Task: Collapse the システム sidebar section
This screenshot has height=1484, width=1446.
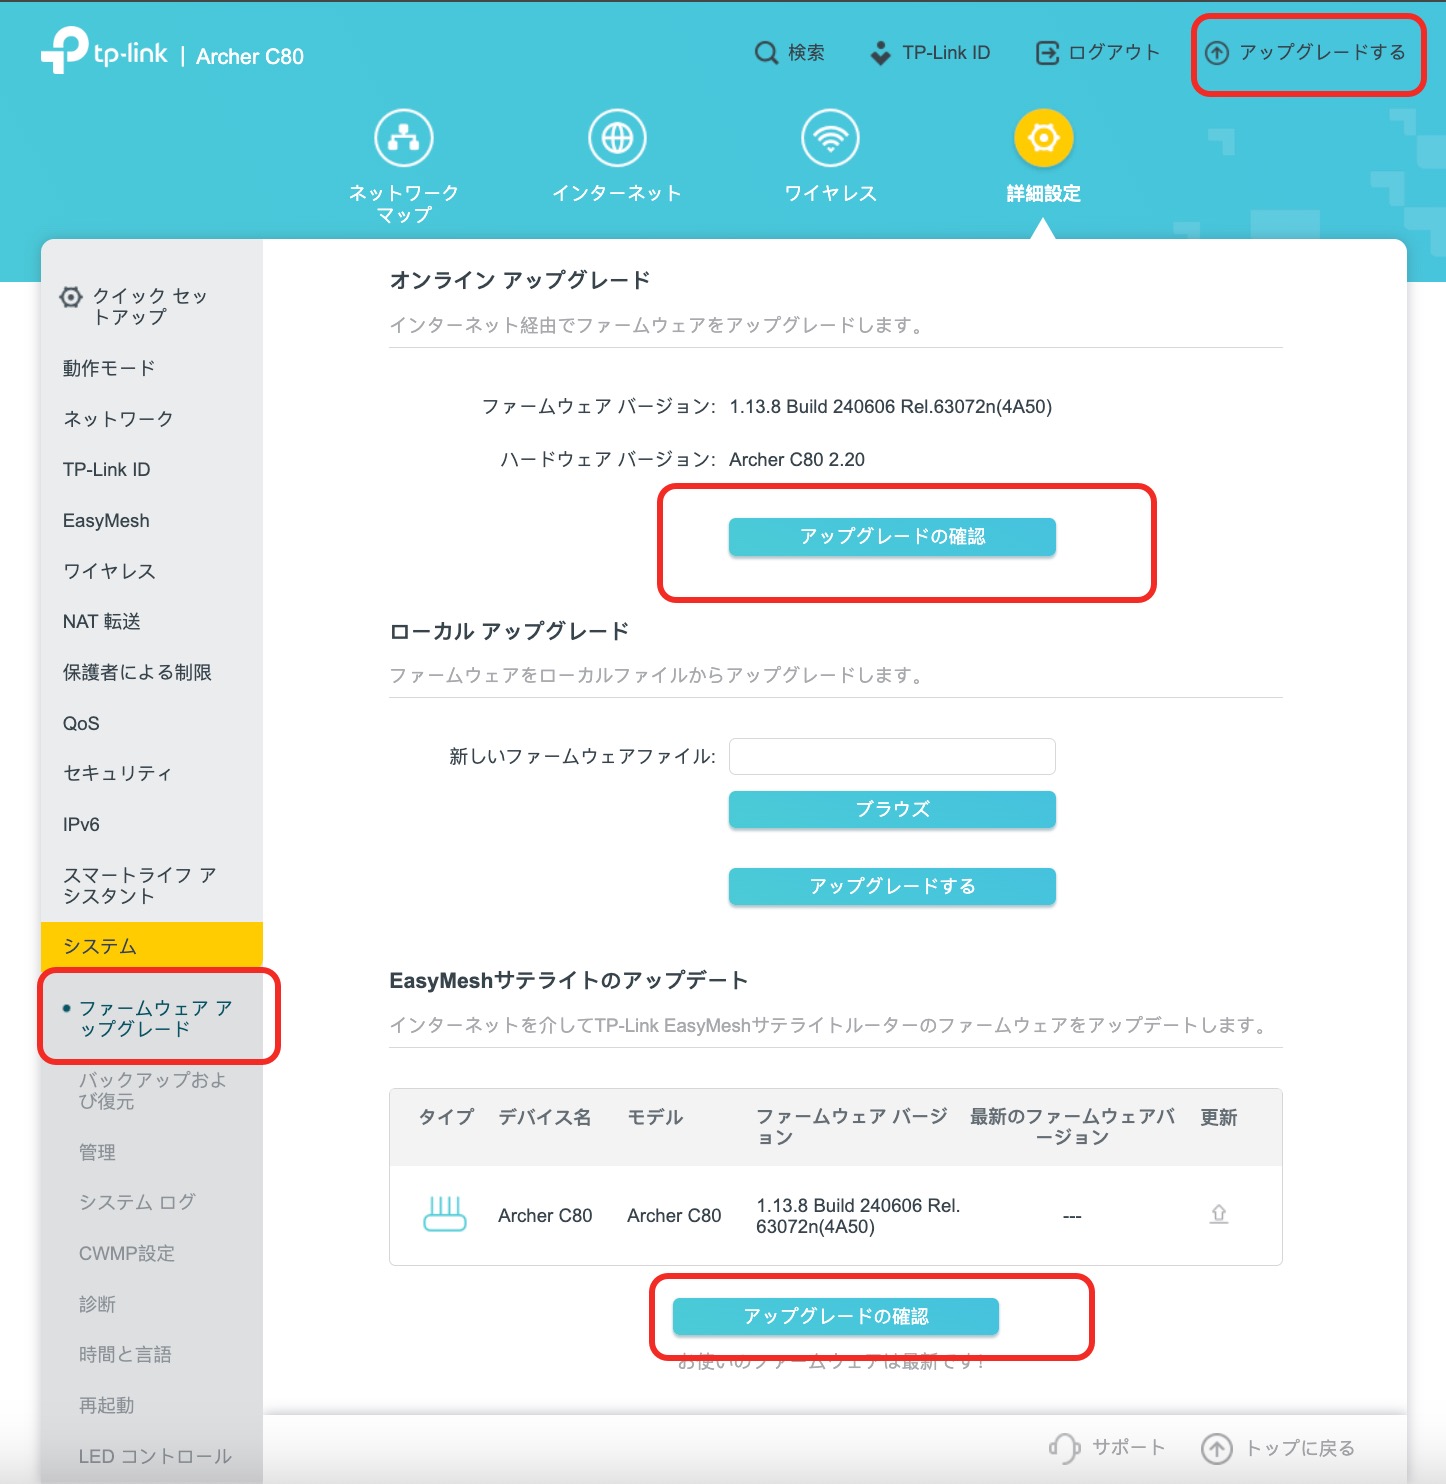Action: coord(151,945)
